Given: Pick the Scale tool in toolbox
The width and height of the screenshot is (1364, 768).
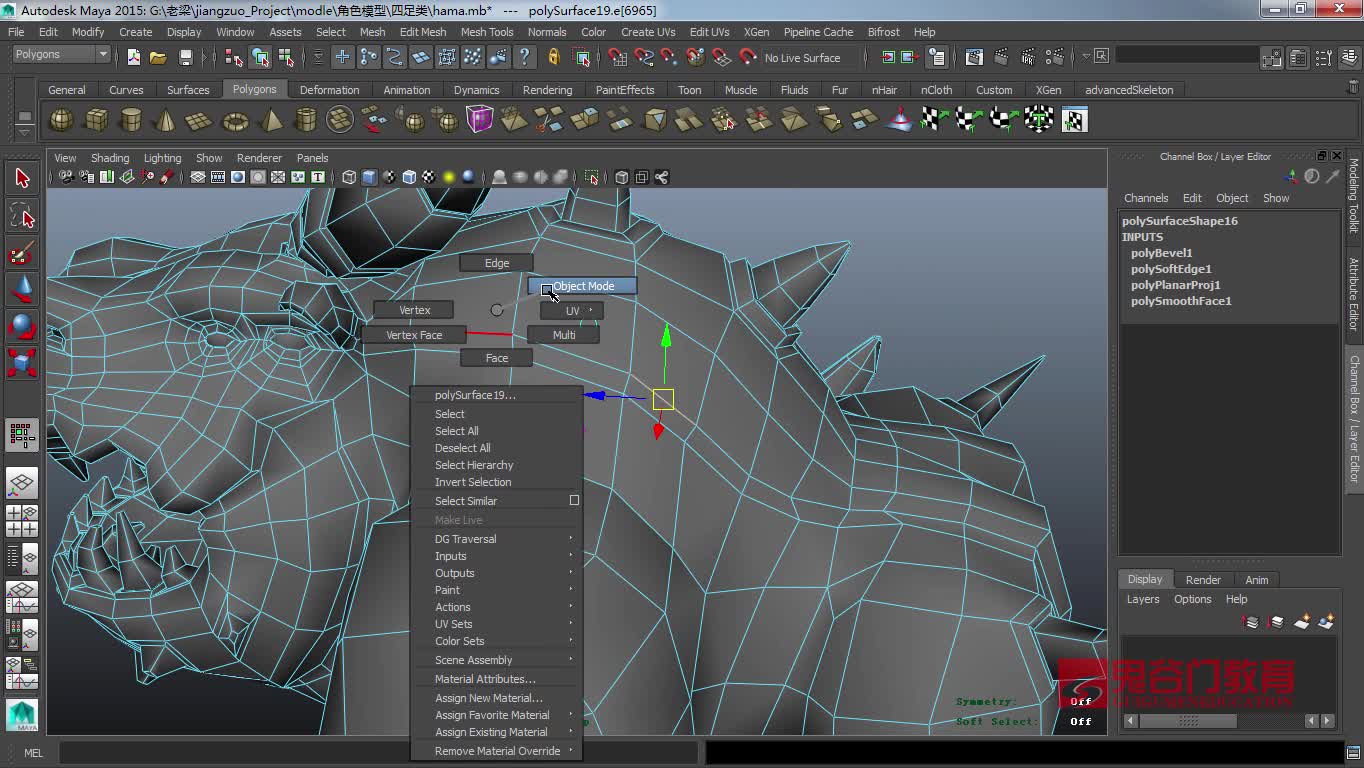Looking at the screenshot, I should (22, 361).
